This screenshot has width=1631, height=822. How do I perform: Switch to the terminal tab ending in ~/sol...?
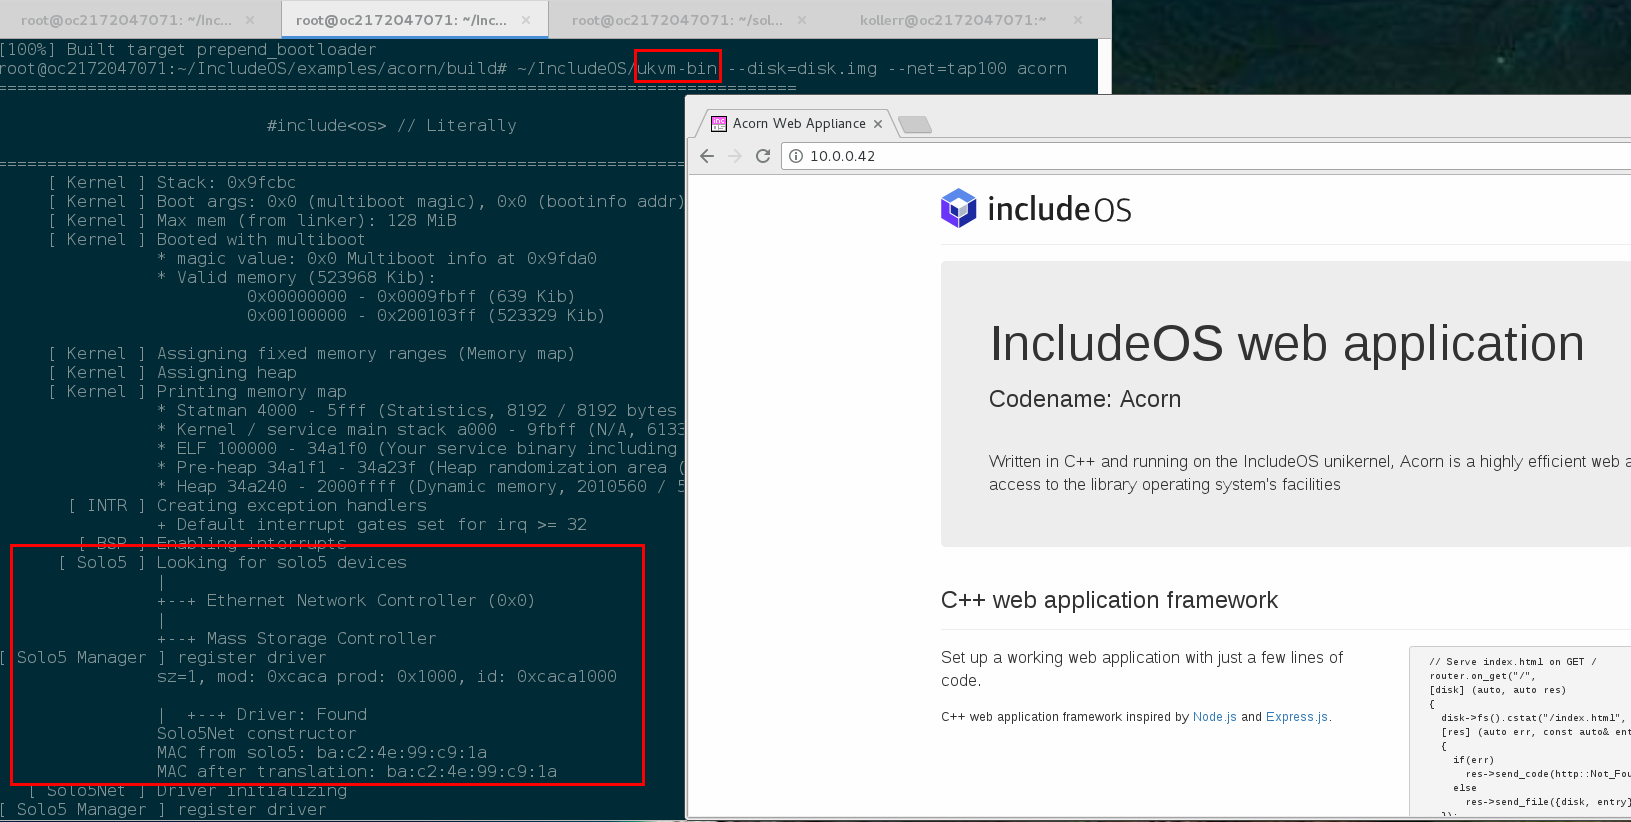pyautogui.click(x=677, y=20)
